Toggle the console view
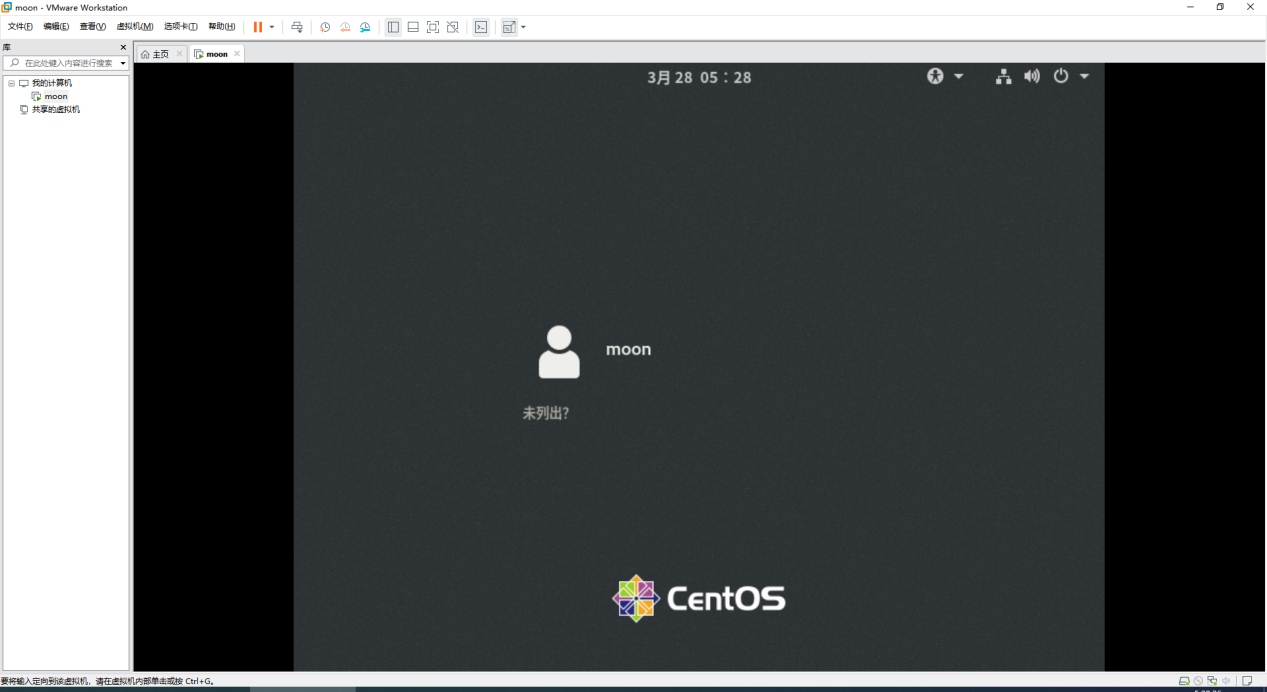Viewport: 1267px width, 692px height. click(x=481, y=27)
